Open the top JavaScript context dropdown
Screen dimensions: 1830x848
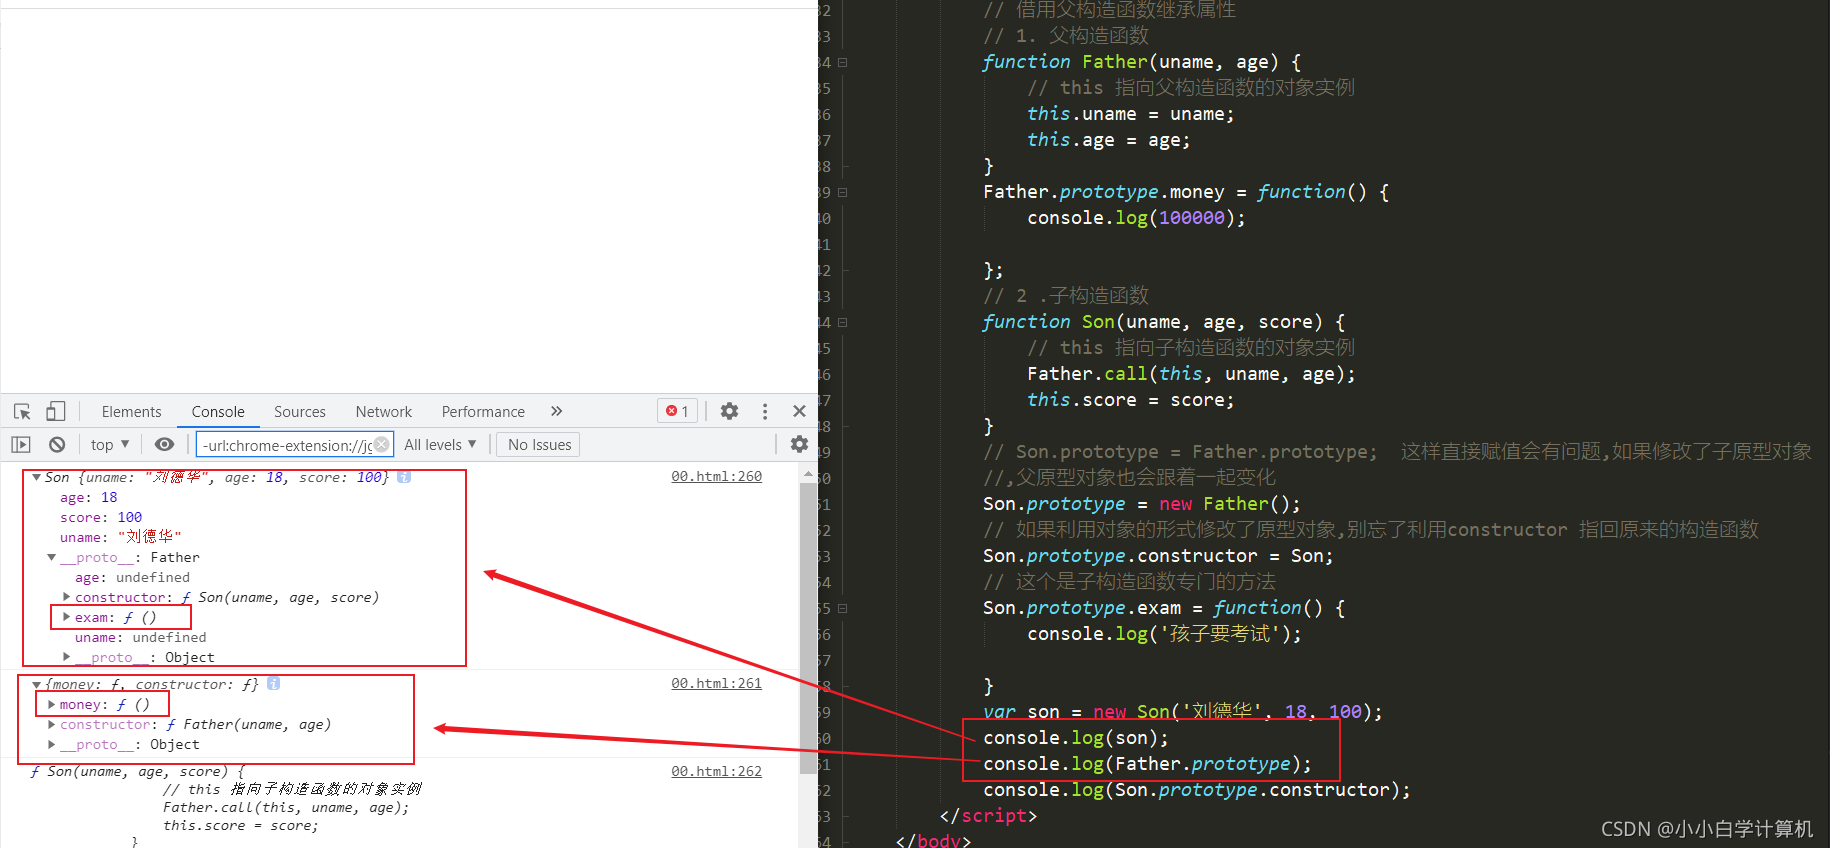click(110, 445)
